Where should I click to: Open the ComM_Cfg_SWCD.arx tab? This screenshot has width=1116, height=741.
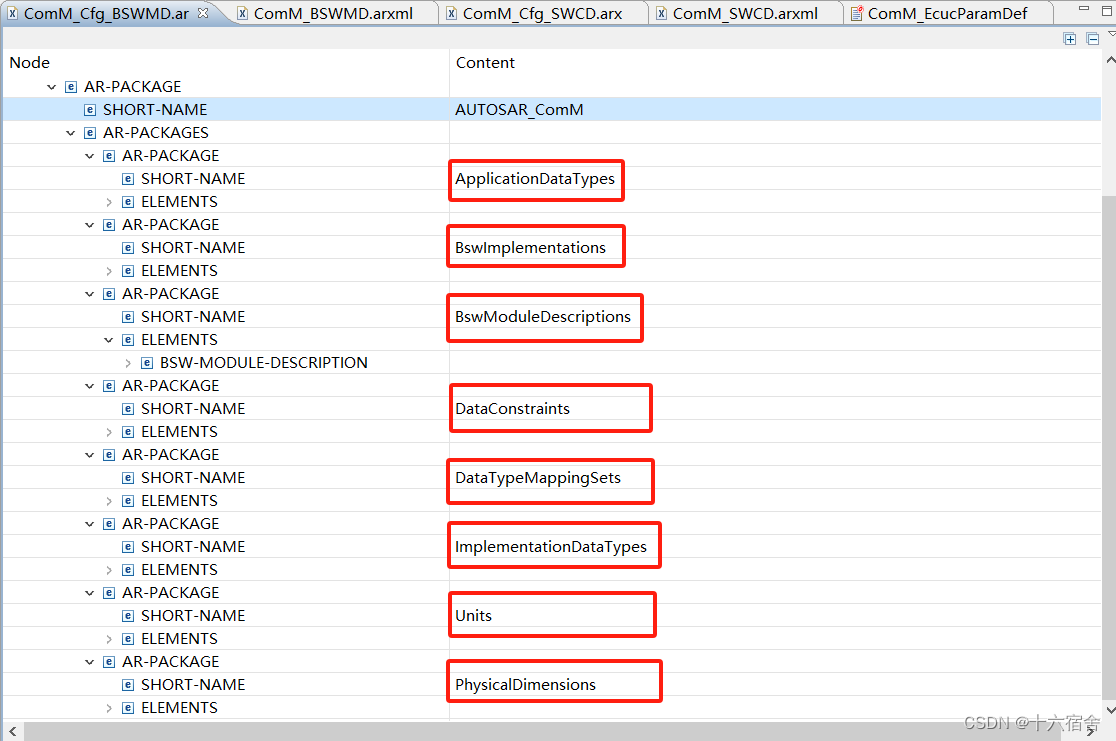542,14
